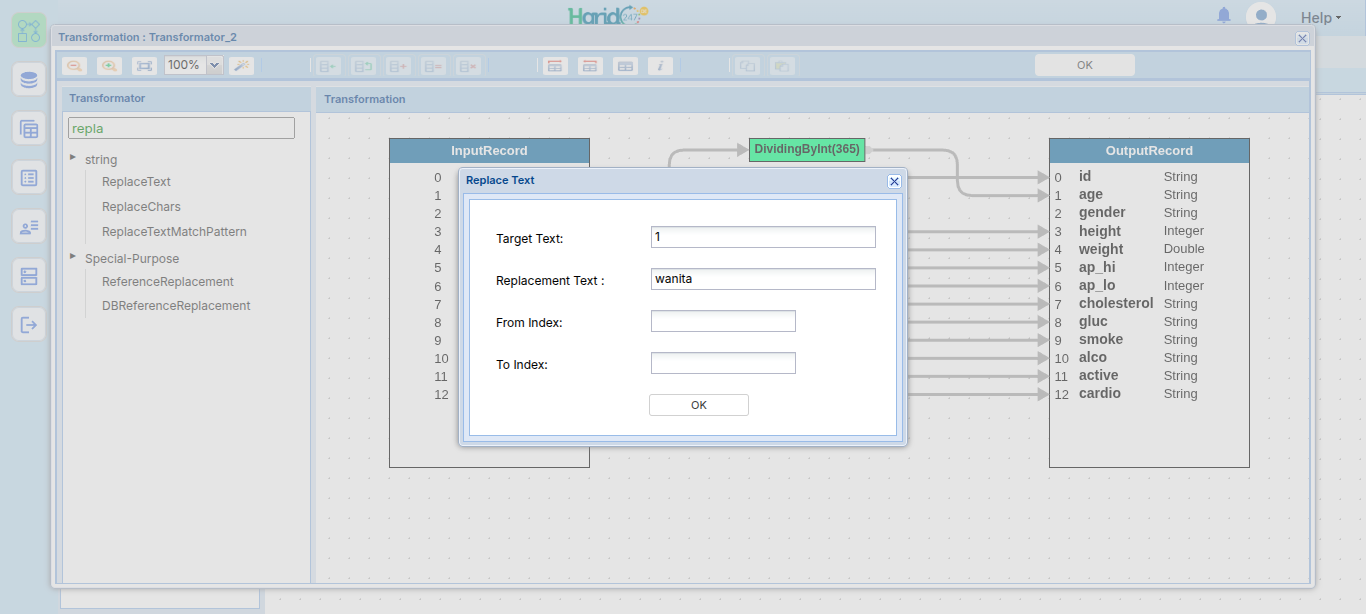Focus the To Index field
The image size is (1366, 614).
[x=723, y=363]
